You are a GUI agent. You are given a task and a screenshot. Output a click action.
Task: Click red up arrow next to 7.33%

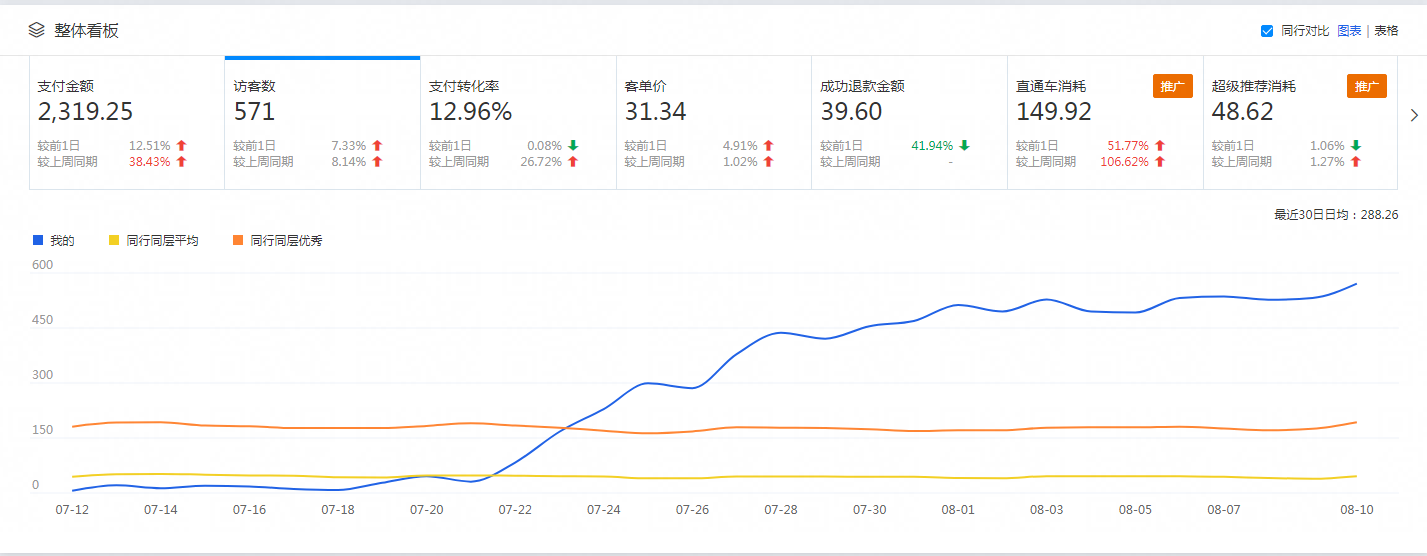[x=377, y=145]
